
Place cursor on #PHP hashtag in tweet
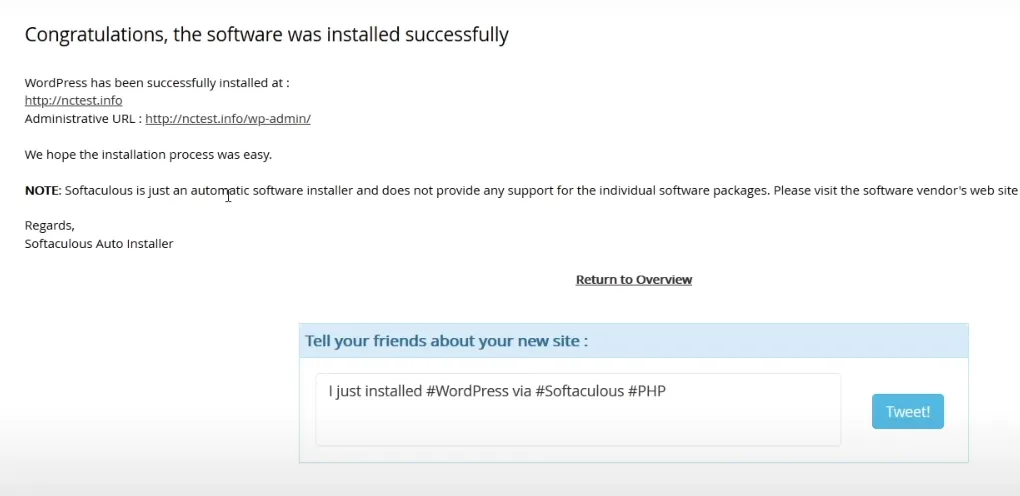coord(647,392)
